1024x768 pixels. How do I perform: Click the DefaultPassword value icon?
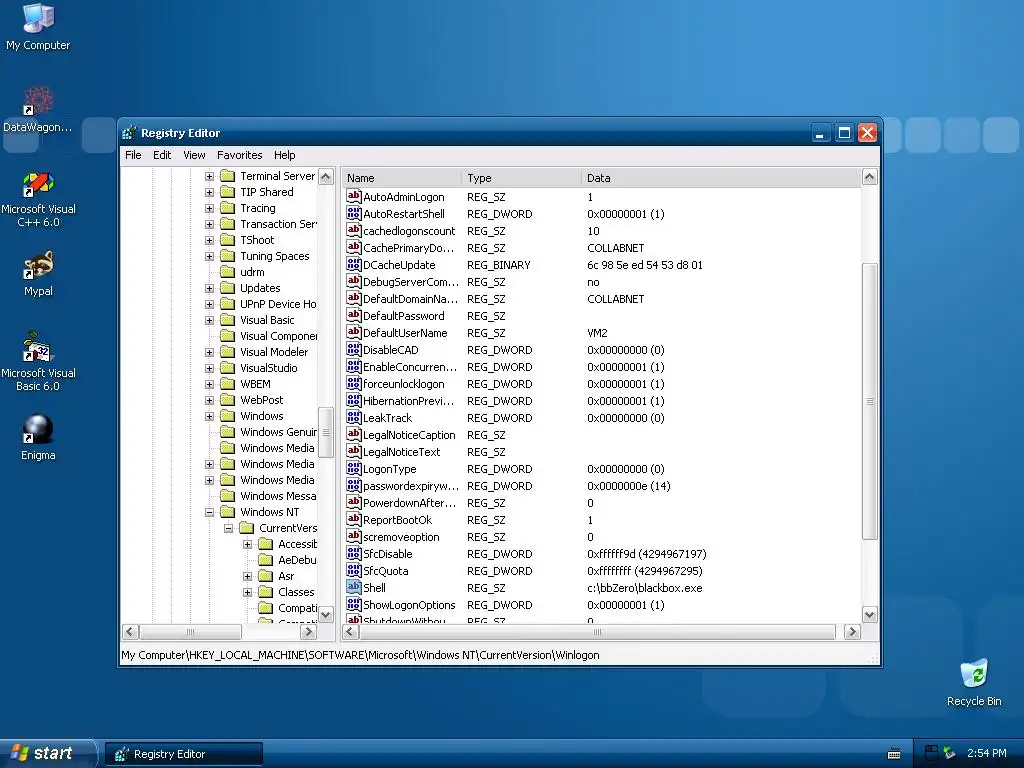[x=353, y=315]
